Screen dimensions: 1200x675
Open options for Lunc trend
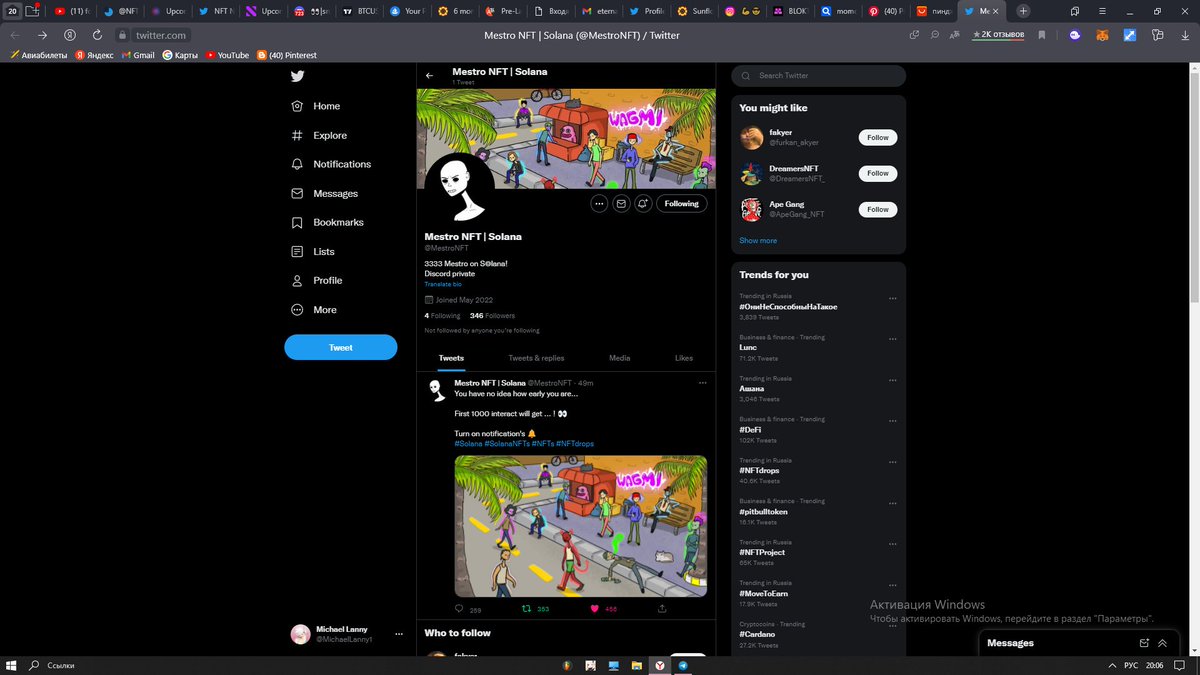click(x=893, y=339)
